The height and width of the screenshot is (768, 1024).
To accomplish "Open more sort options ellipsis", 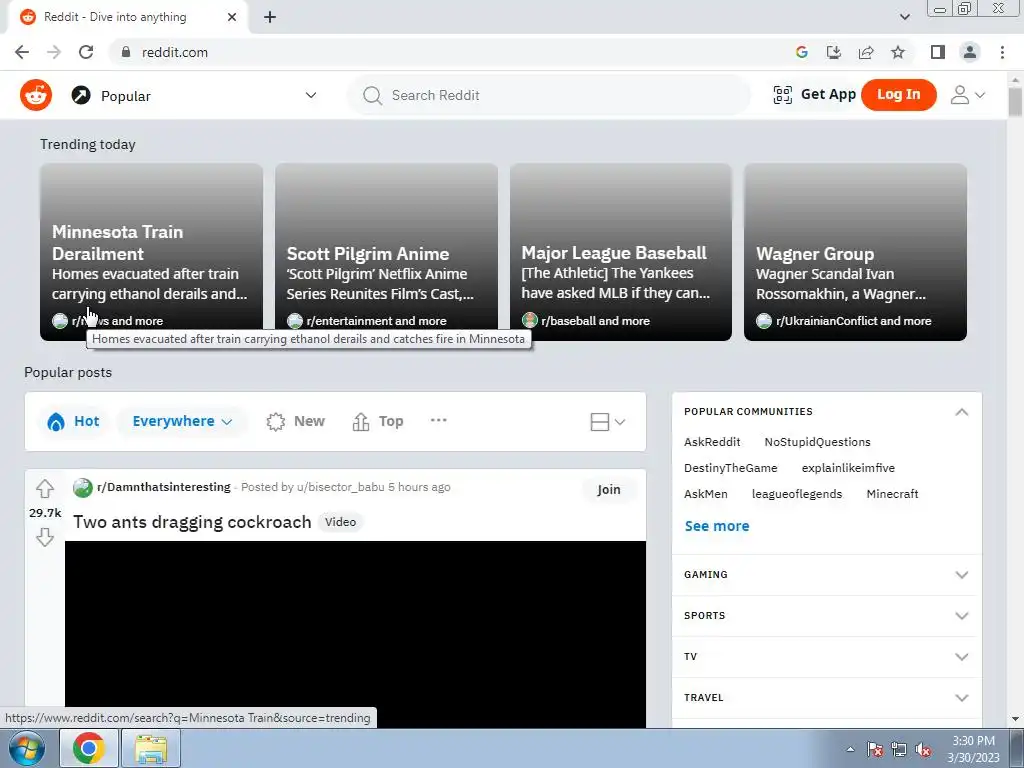I will [x=439, y=420].
